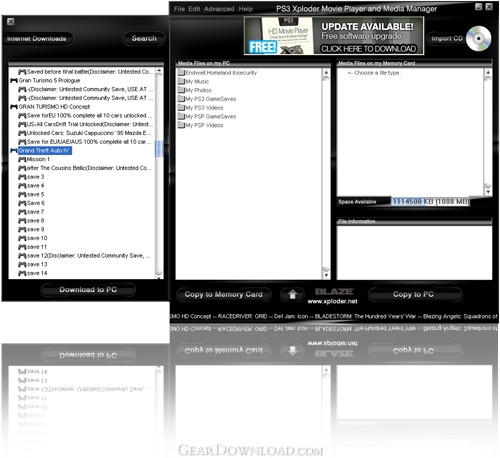This screenshot has width=500, height=458.
Task: Click controller icon beside 'save 13'
Action: [x=22, y=264]
